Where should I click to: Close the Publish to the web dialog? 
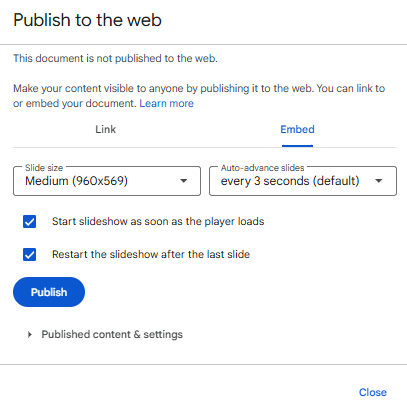point(373,392)
